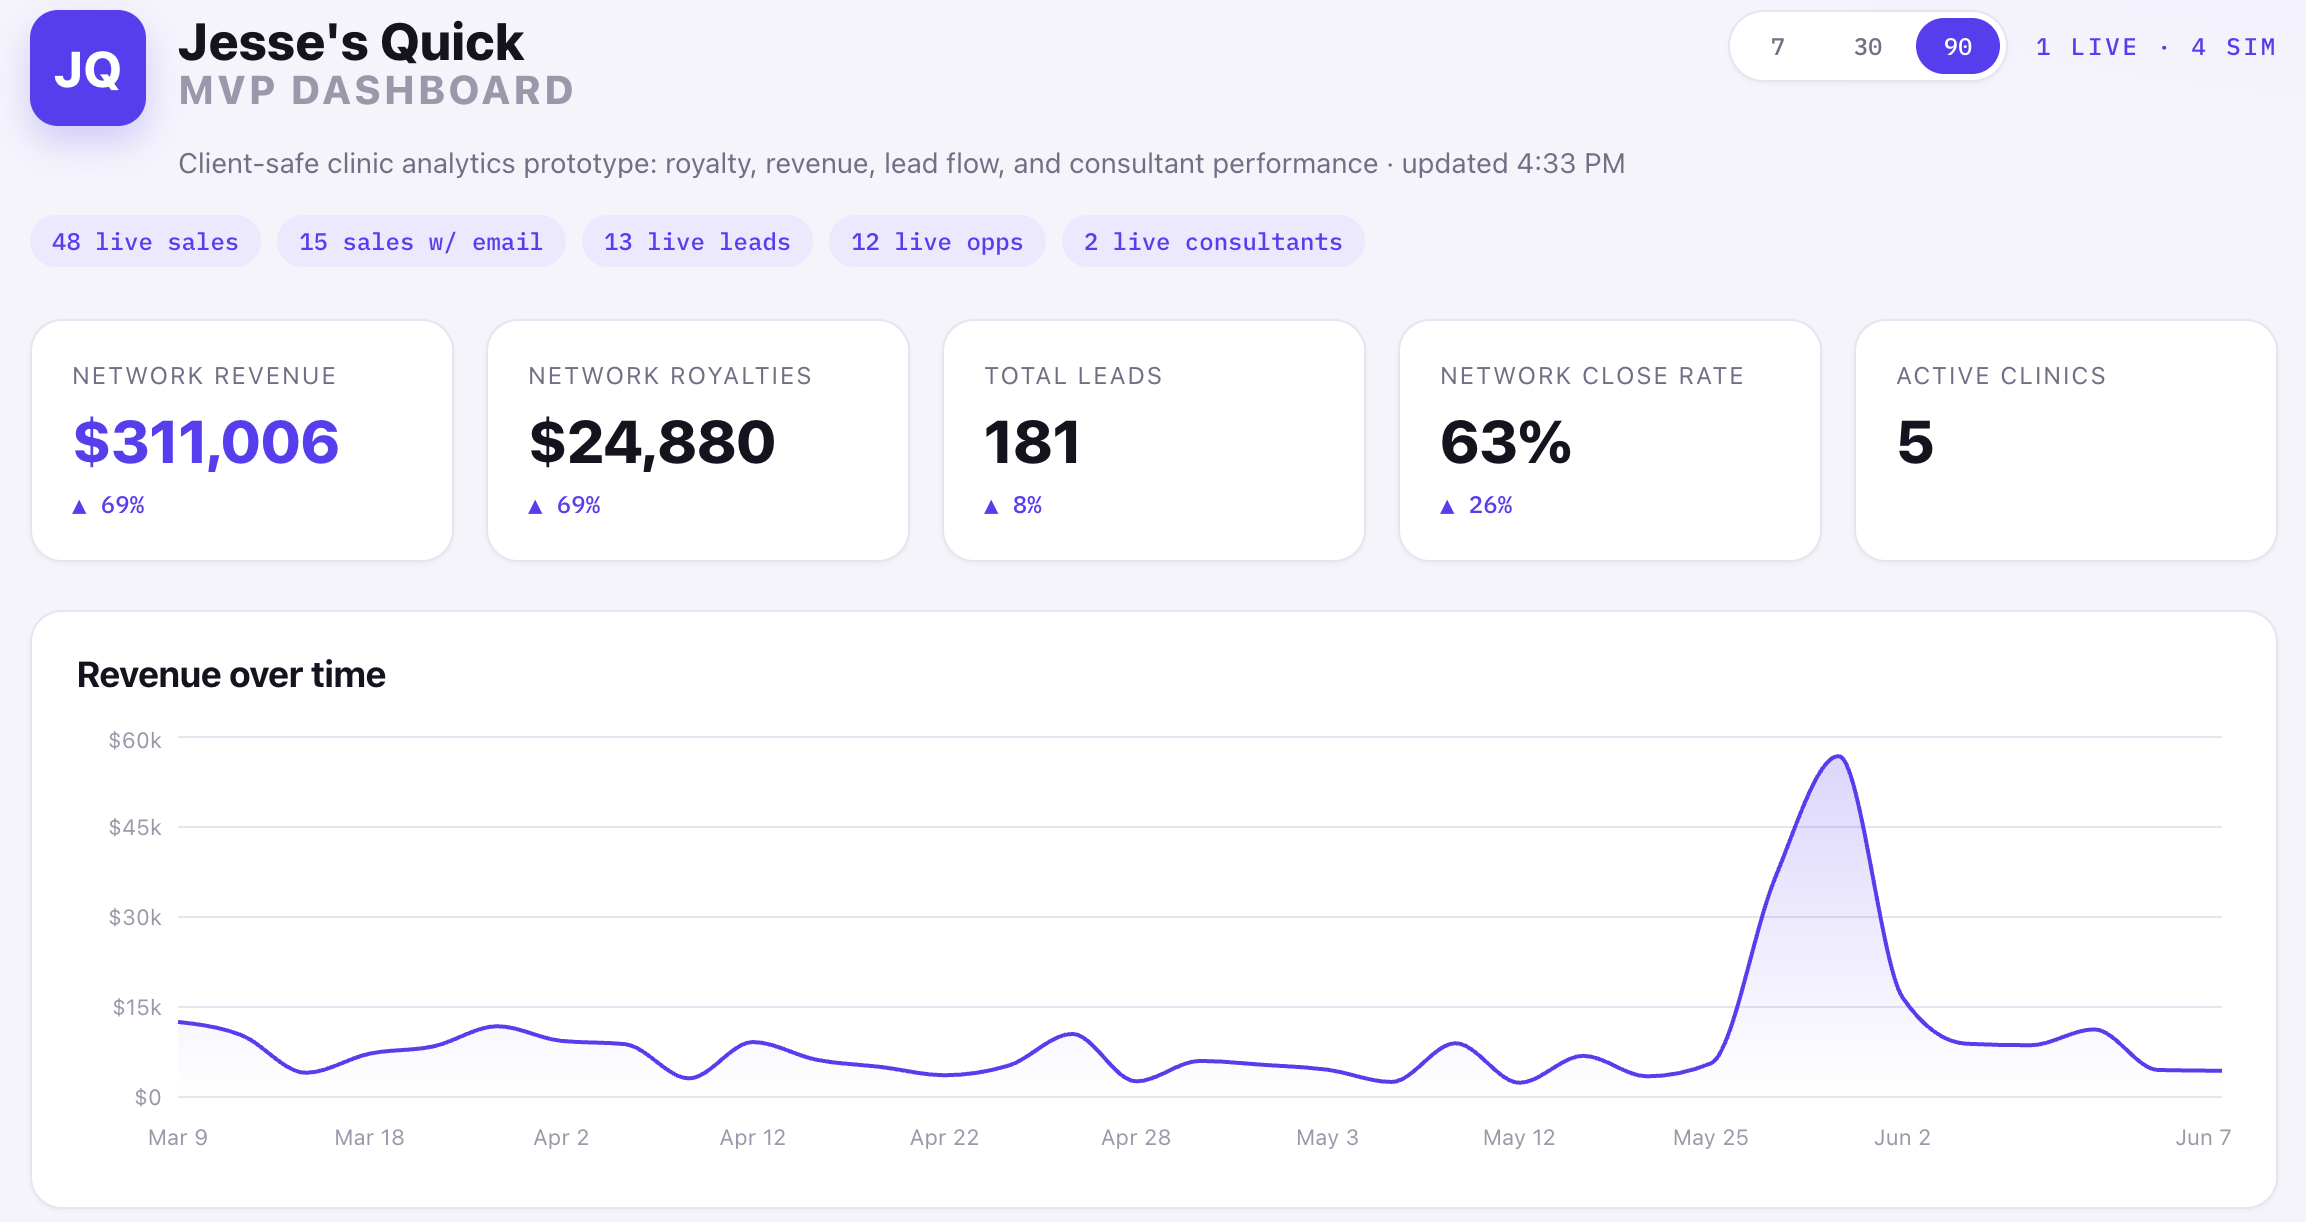
Task: Click the $45k axis label
Action: 135,827
